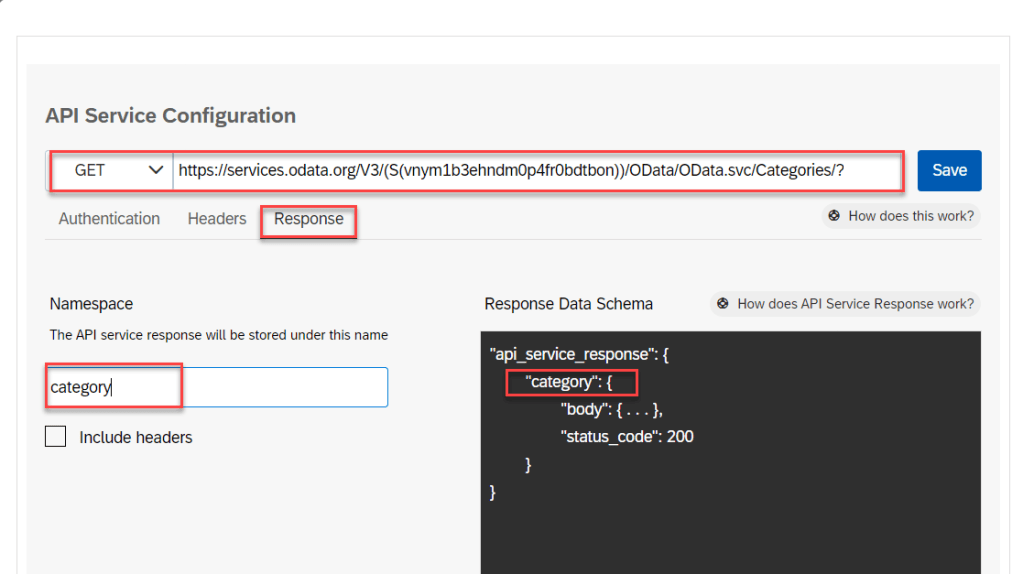Viewport: 1023px width, 574px height.
Task: Click the 'API Service Configuration' heading
Action: coord(170,116)
